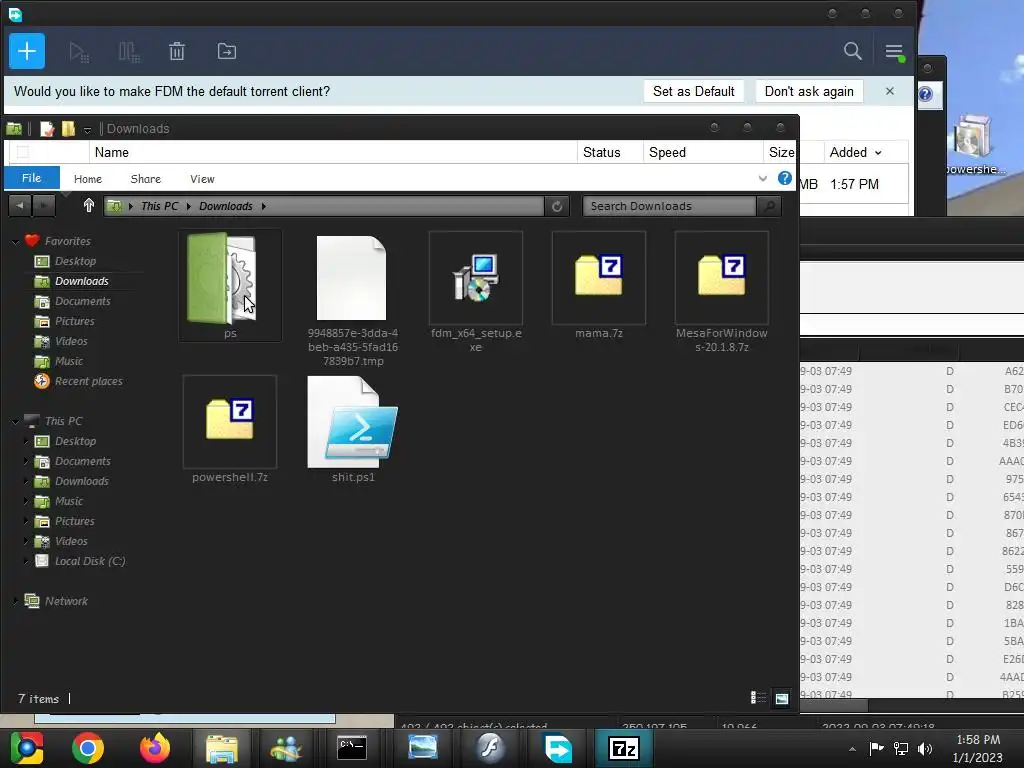Image resolution: width=1024 pixels, height=768 pixels.
Task: Expand the Network tree node
Action: (x=16, y=601)
